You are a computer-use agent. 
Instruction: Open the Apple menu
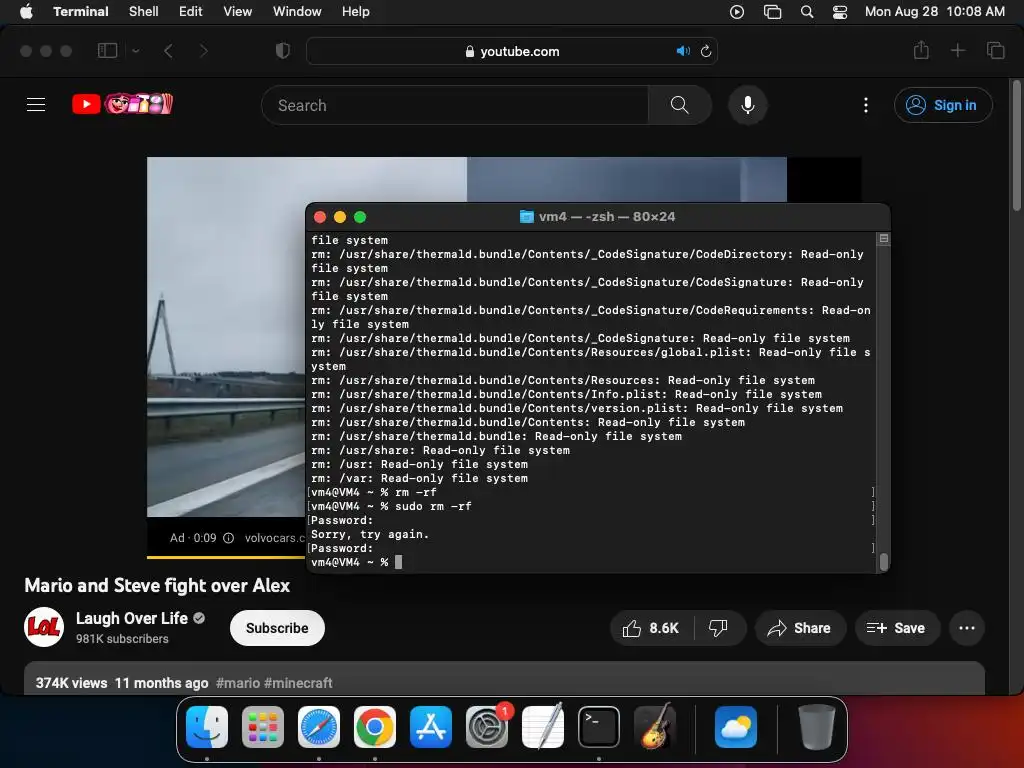(x=26, y=12)
